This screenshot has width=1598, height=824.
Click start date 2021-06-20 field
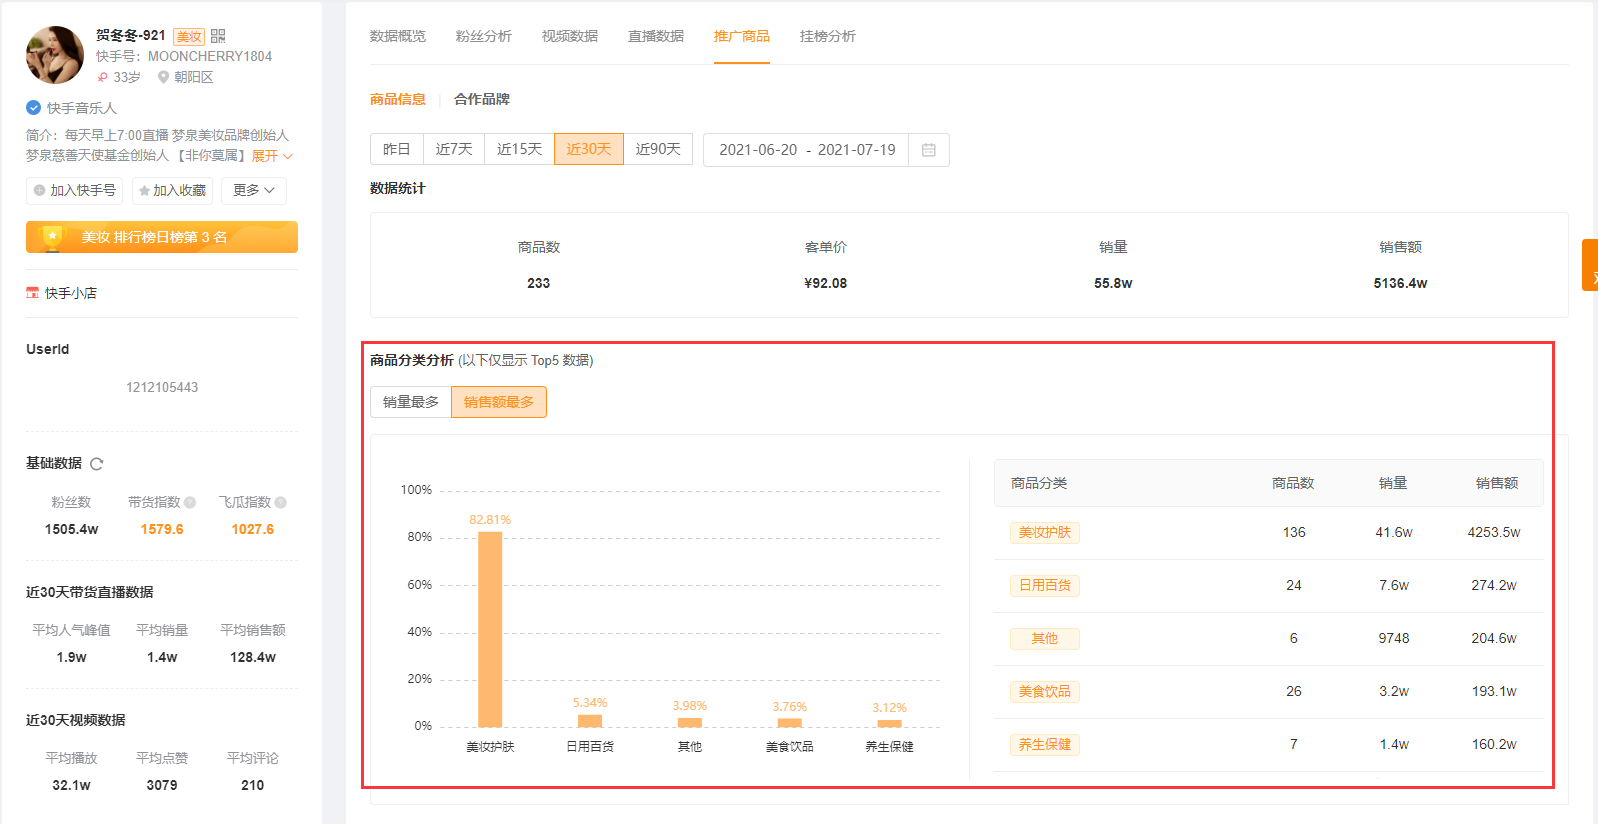click(758, 150)
